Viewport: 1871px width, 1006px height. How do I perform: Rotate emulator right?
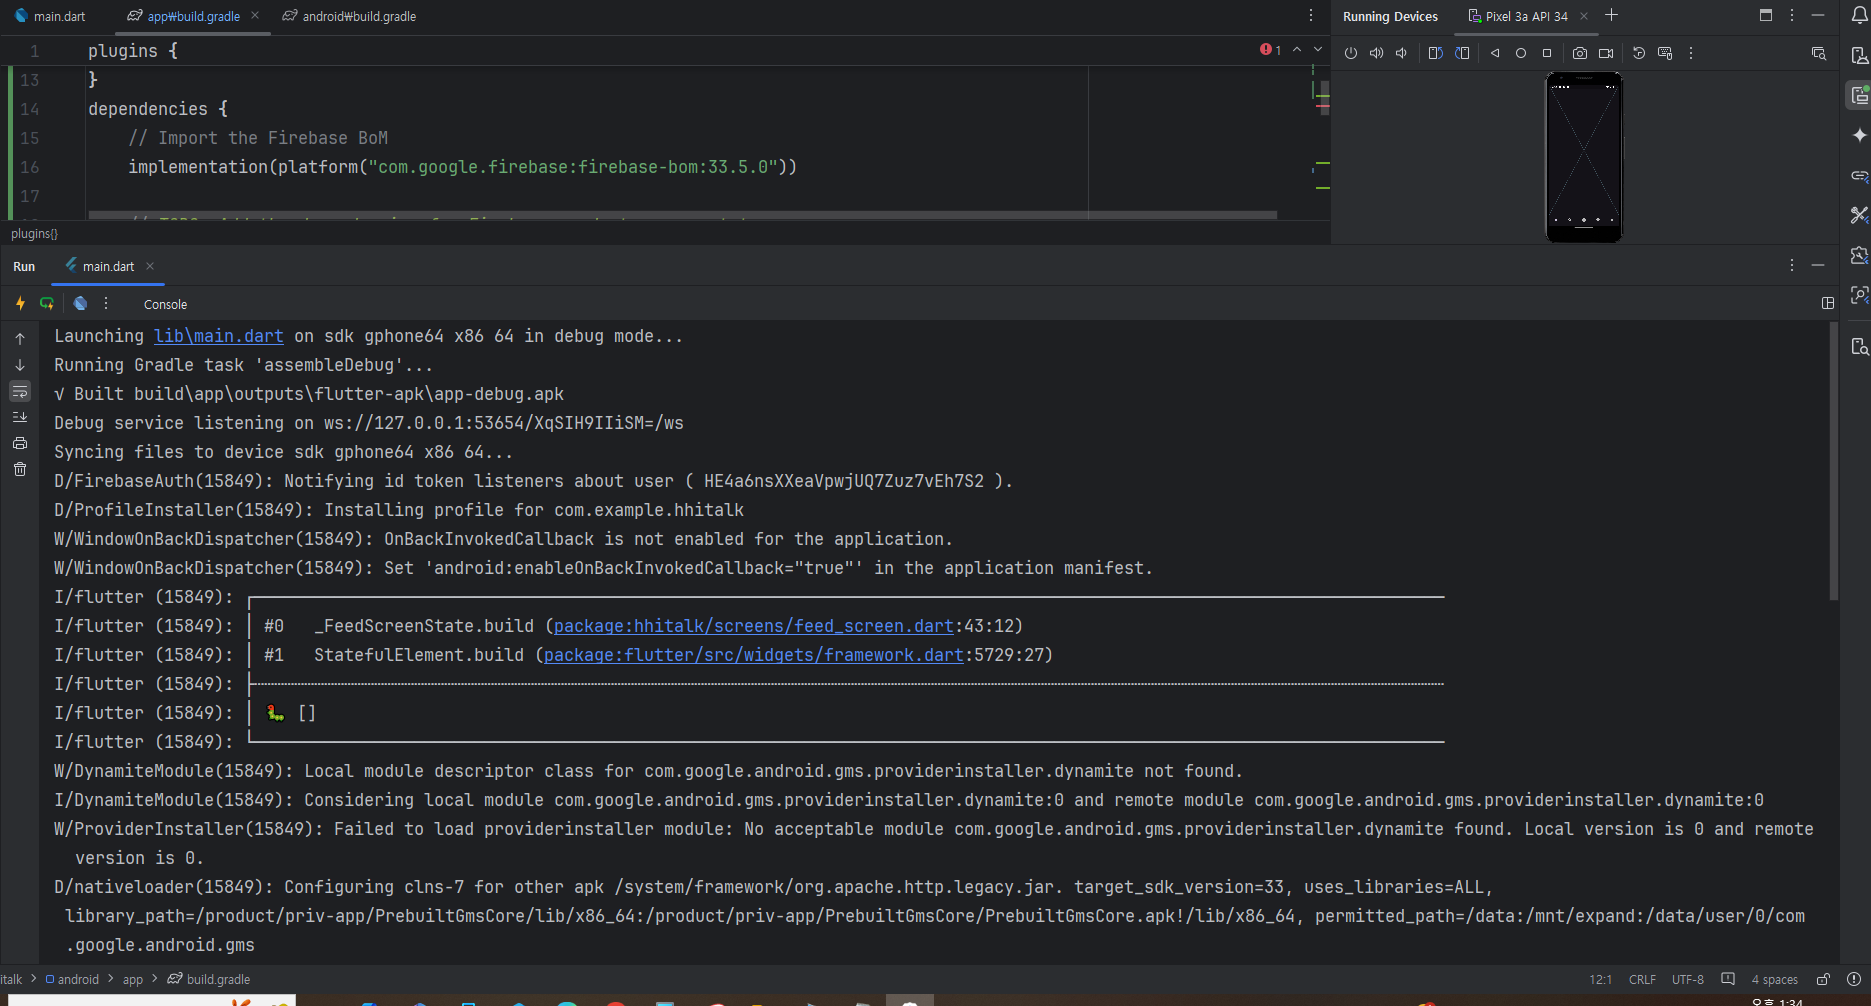(x=1462, y=53)
